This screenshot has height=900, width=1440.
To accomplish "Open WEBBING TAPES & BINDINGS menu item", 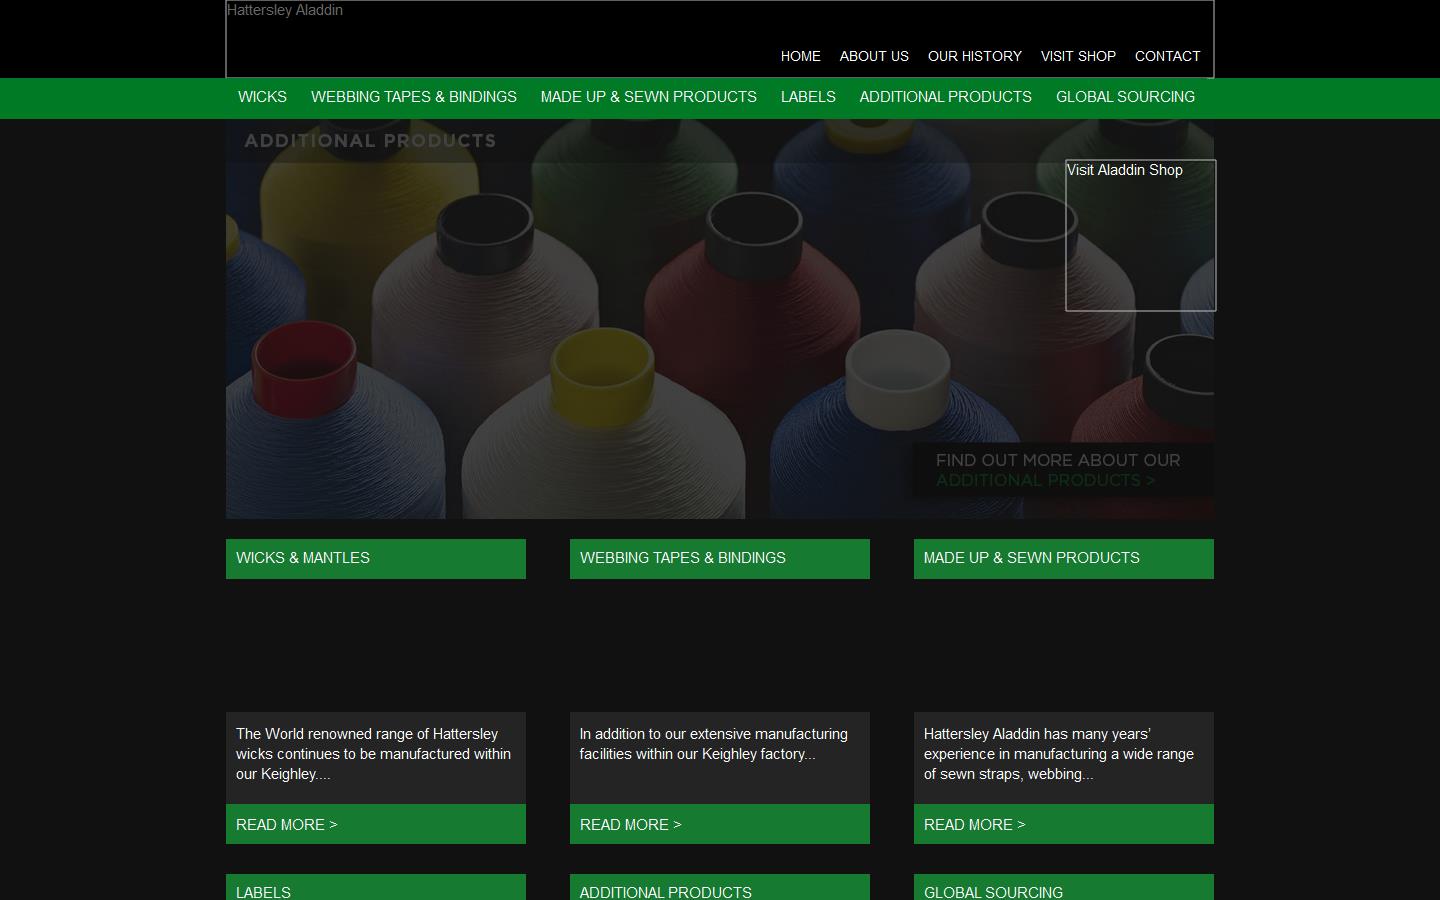I will tap(413, 97).
